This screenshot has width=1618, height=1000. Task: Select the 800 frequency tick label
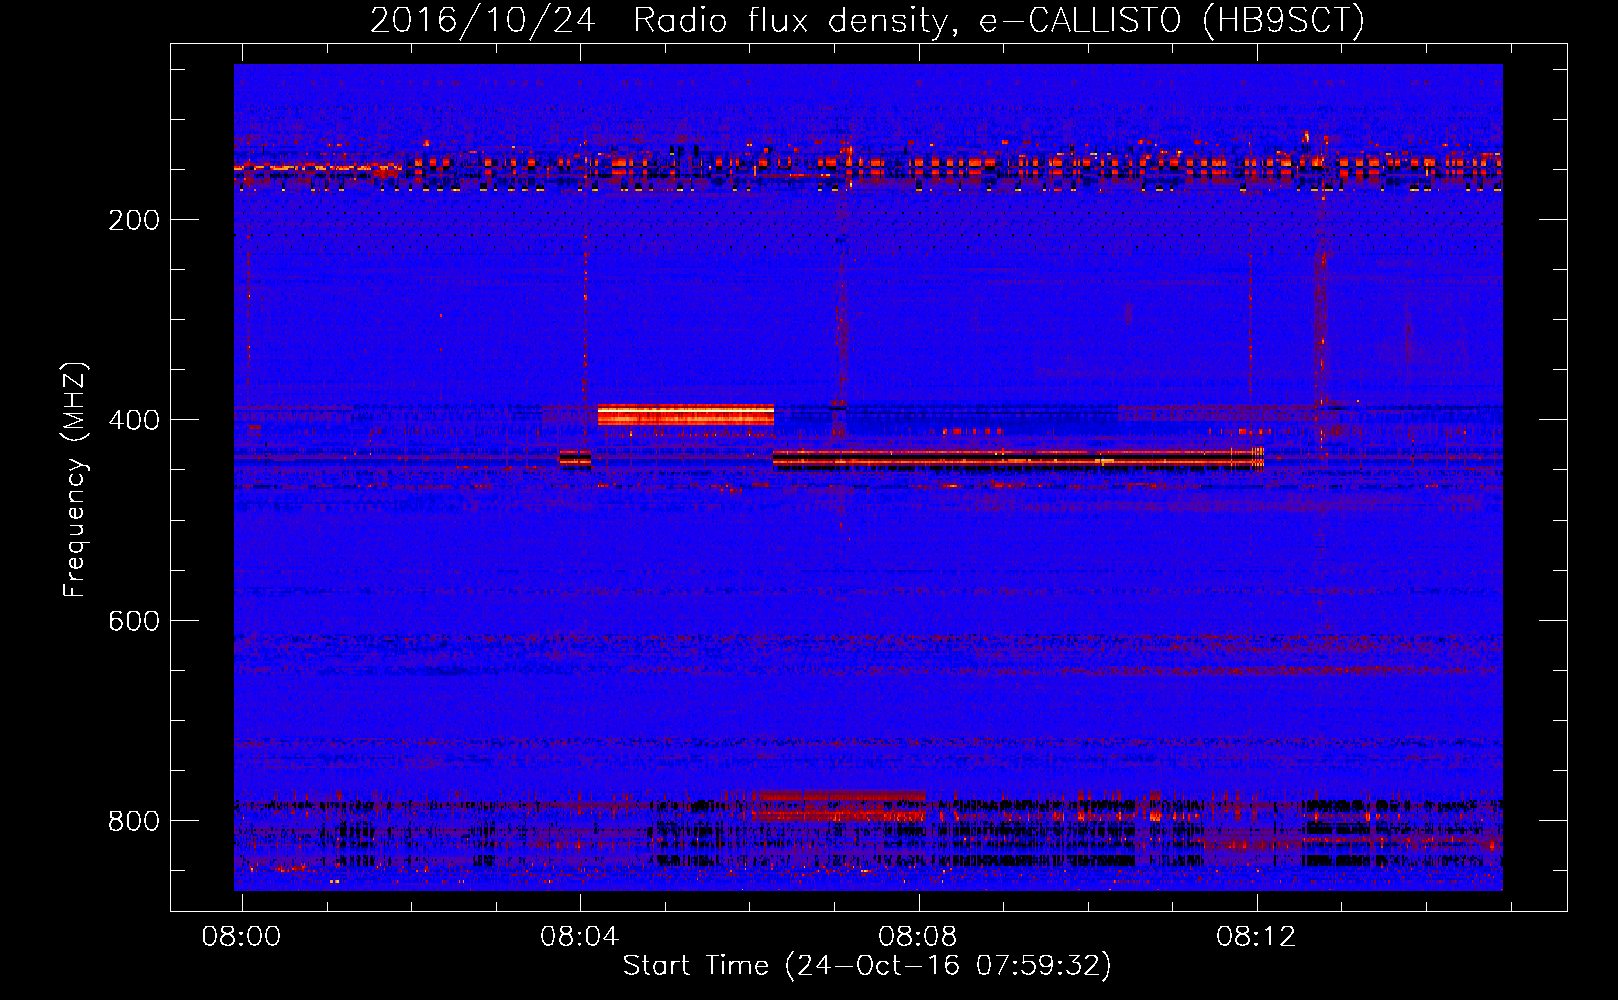[134, 821]
